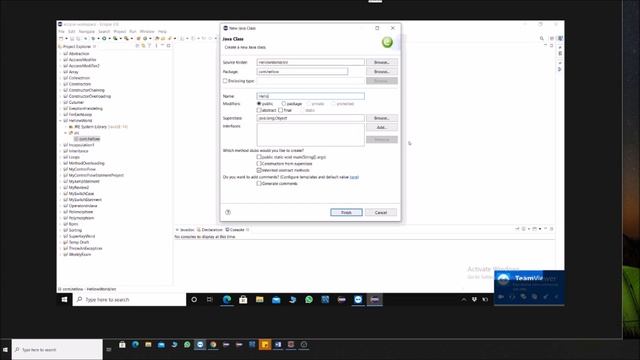Click Browse next to Superclass field
The height and width of the screenshot is (360, 640).
coord(382,118)
